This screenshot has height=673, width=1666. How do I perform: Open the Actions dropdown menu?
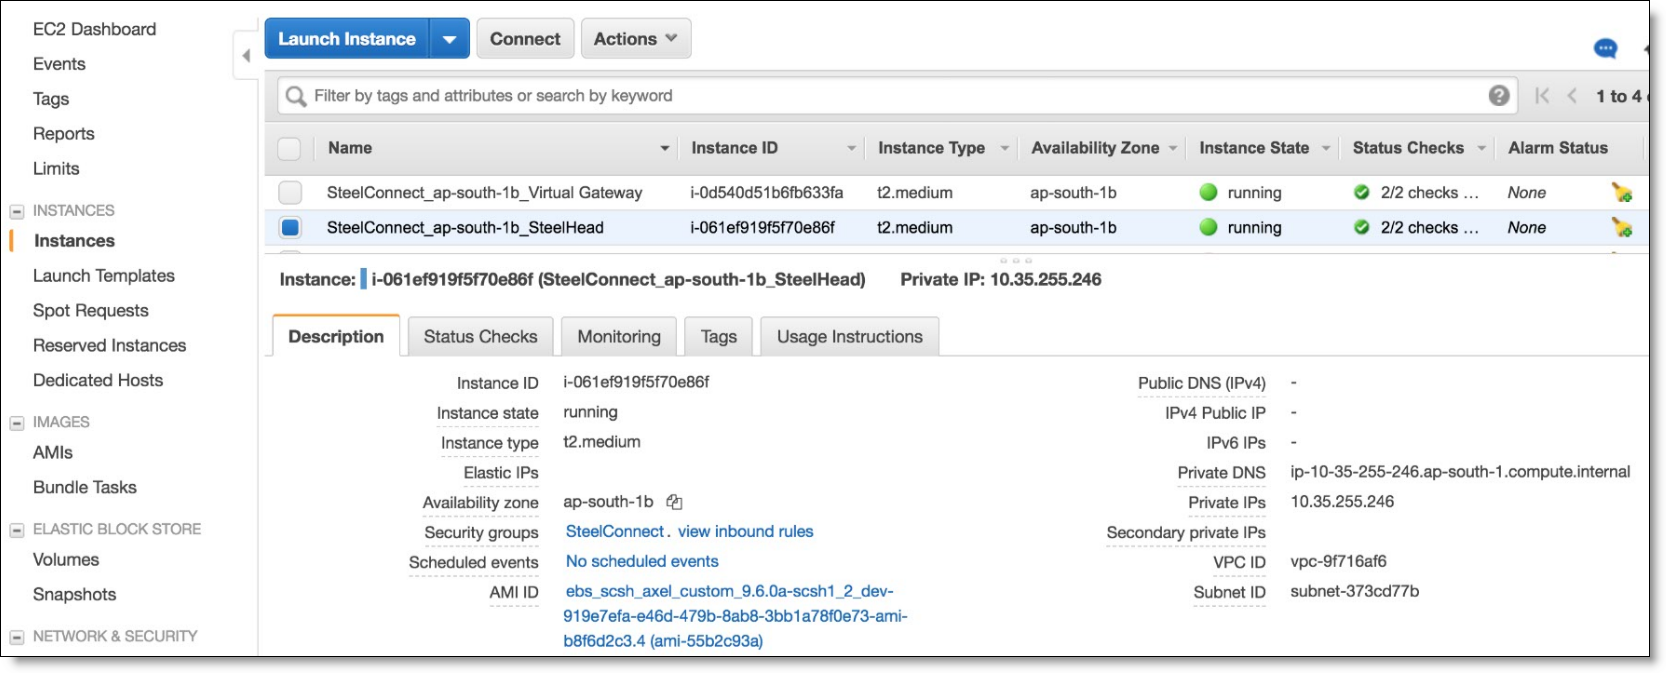click(x=635, y=39)
